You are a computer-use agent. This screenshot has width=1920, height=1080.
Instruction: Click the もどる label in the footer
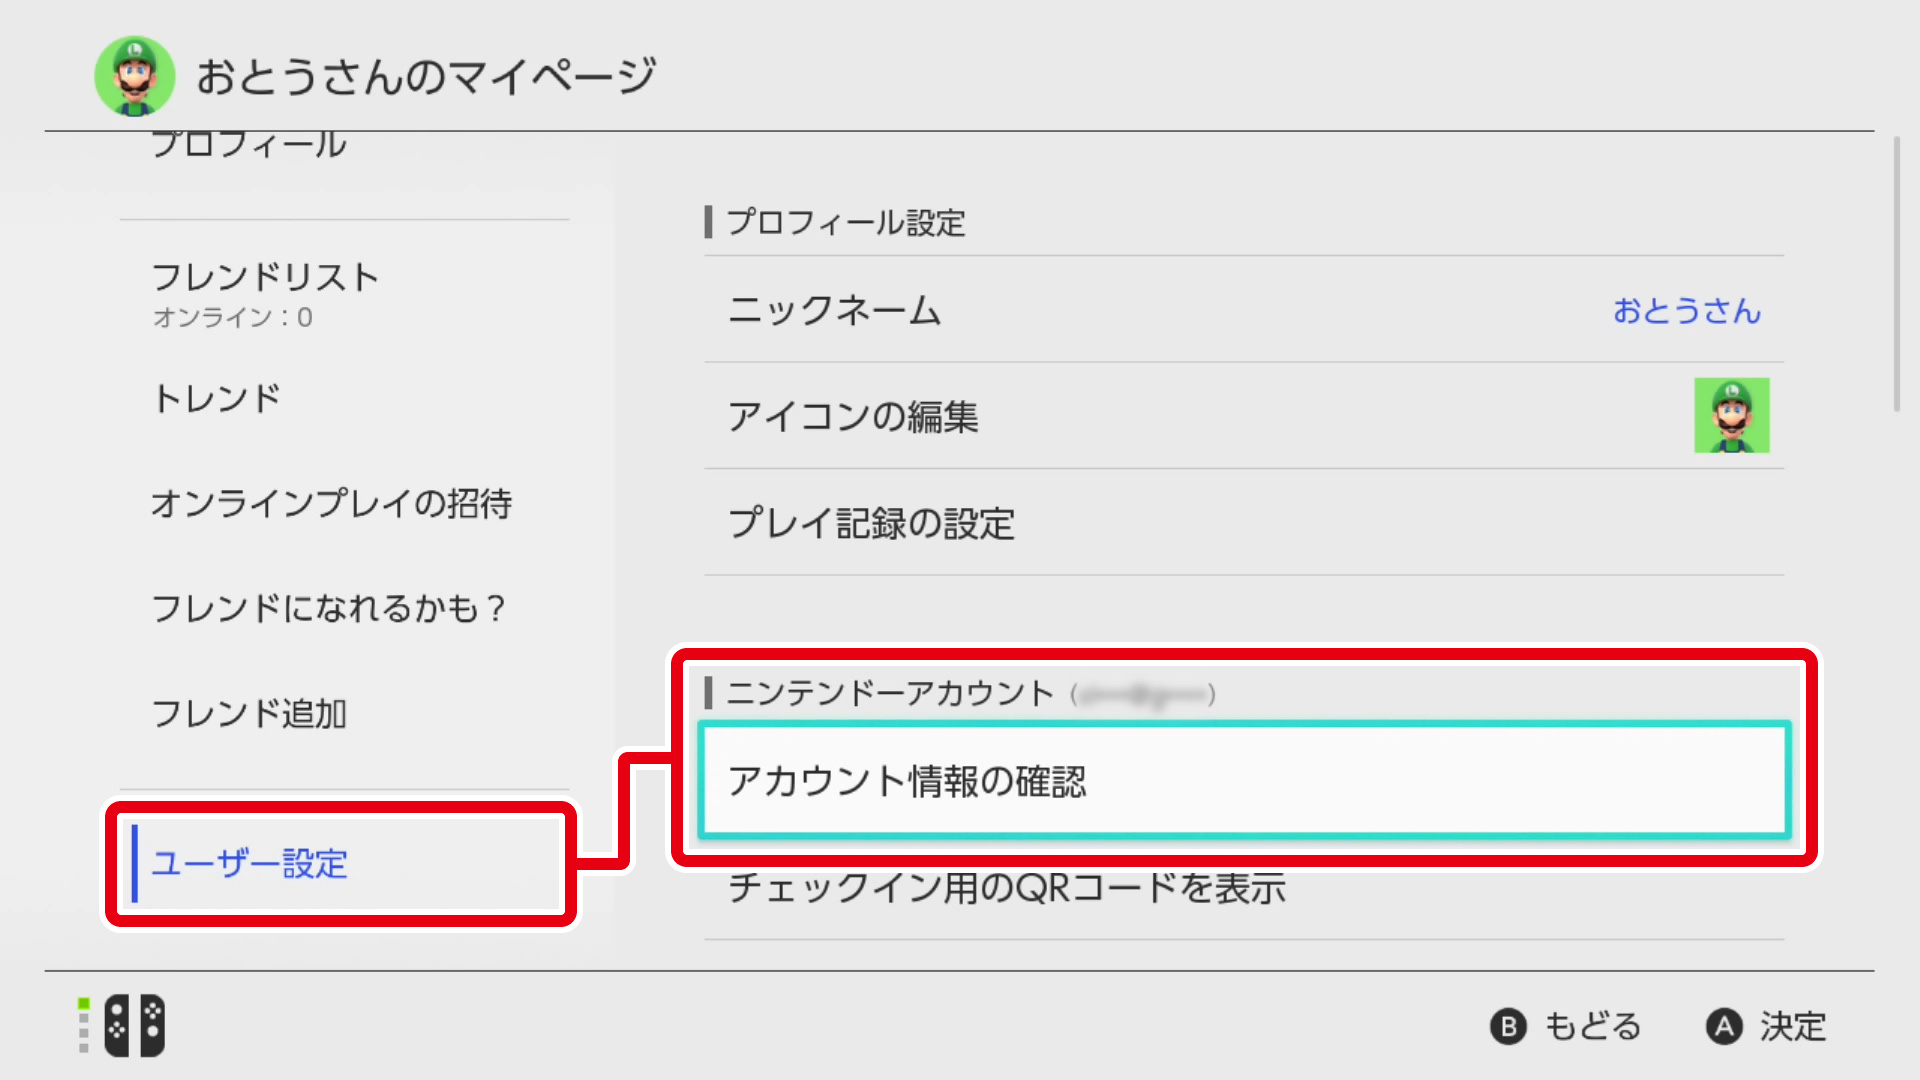(x=1593, y=1027)
